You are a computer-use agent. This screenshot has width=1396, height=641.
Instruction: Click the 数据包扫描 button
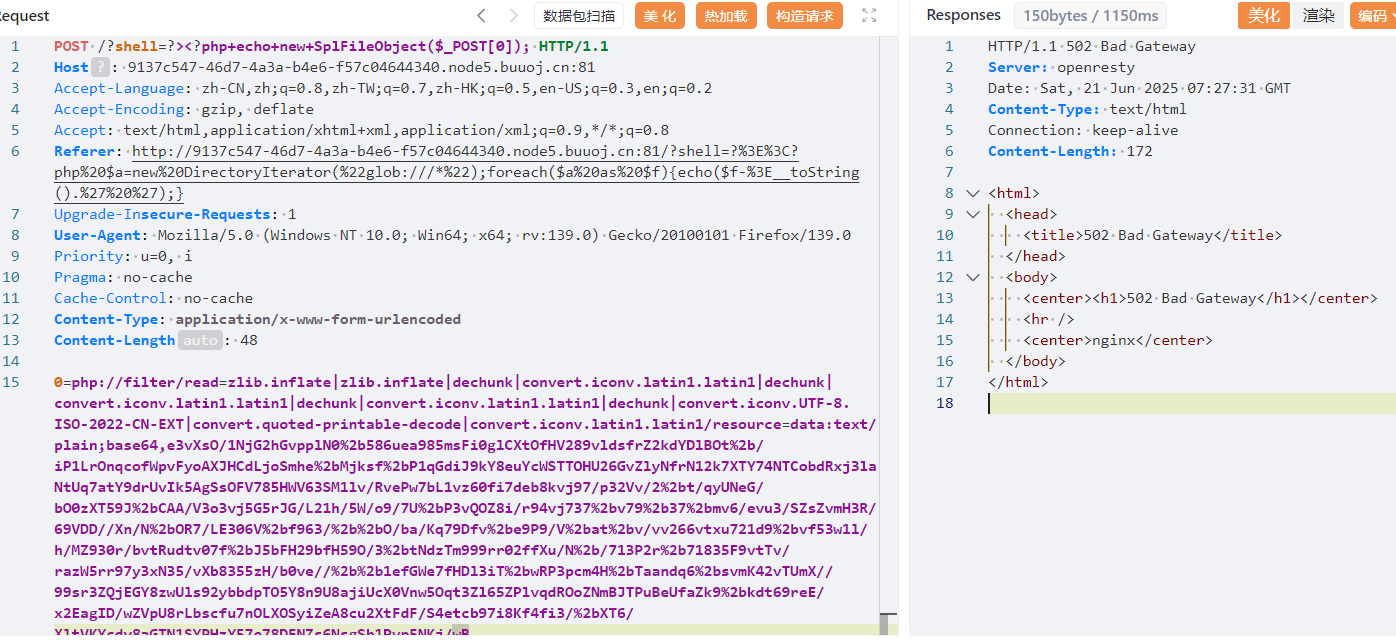pyautogui.click(x=579, y=15)
